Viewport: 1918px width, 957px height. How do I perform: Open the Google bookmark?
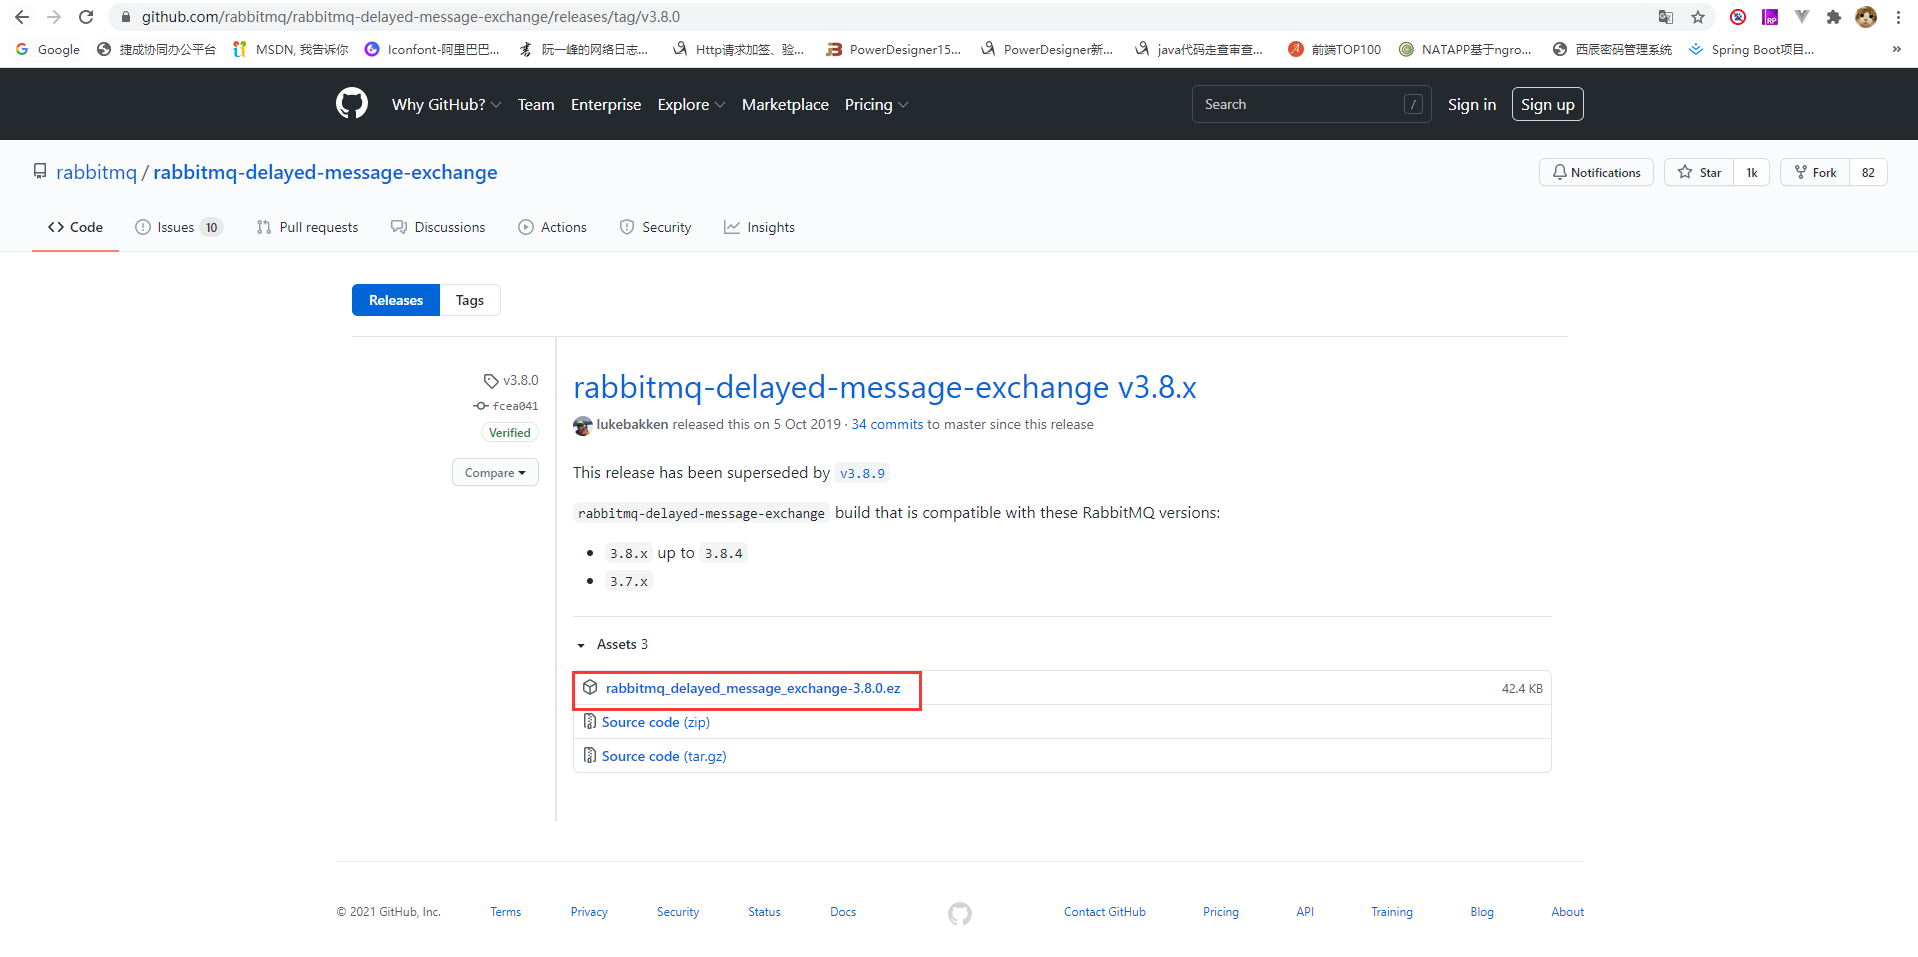pyautogui.click(x=48, y=49)
